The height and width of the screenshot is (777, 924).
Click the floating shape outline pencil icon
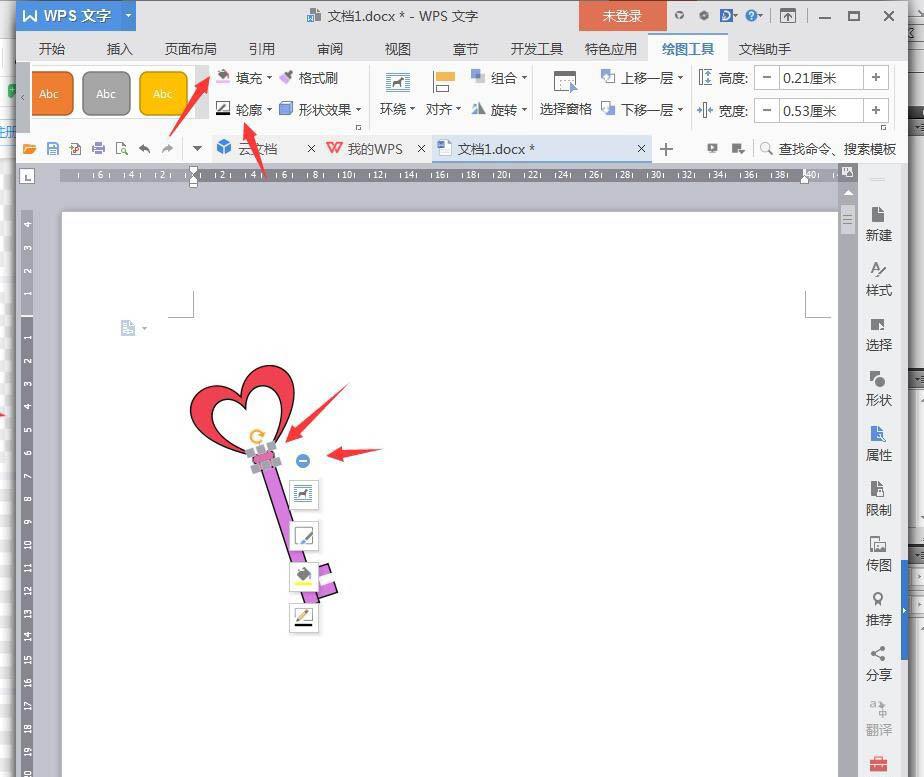[x=303, y=617]
